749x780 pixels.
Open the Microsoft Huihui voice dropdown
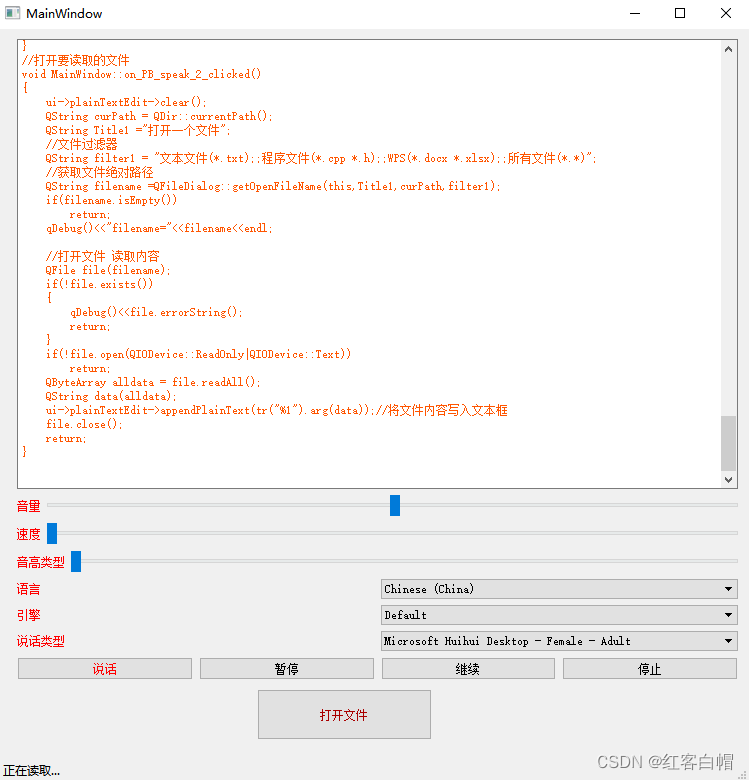click(x=559, y=641)
